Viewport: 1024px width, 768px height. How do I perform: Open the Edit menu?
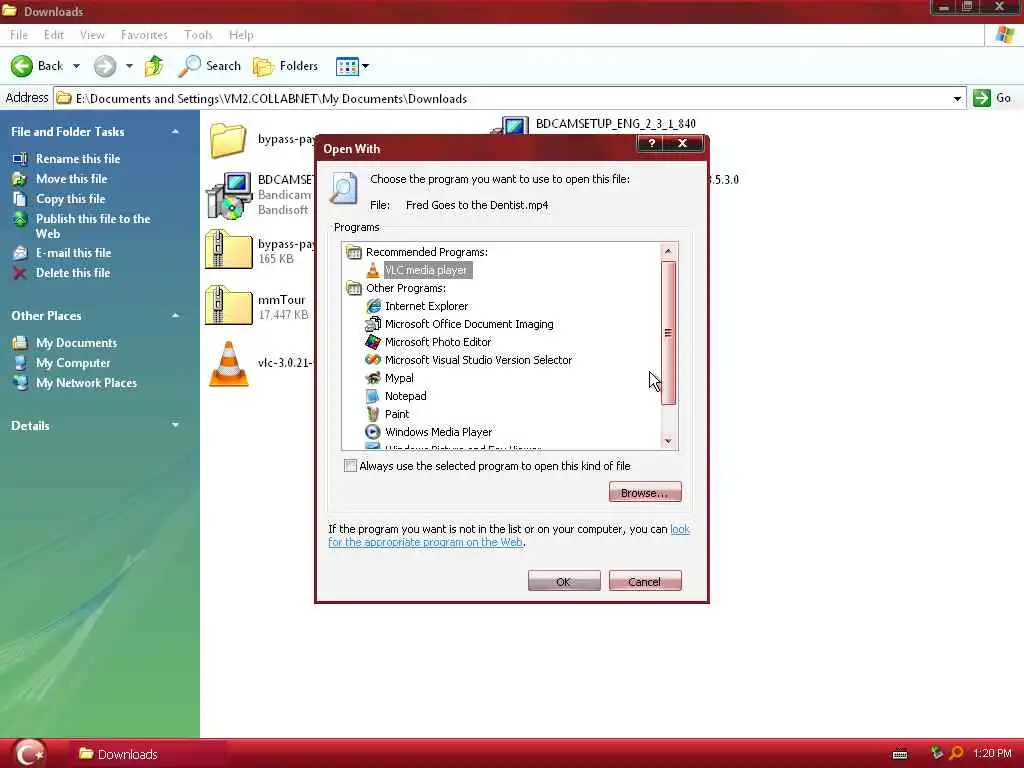click(x=54, y=35)
